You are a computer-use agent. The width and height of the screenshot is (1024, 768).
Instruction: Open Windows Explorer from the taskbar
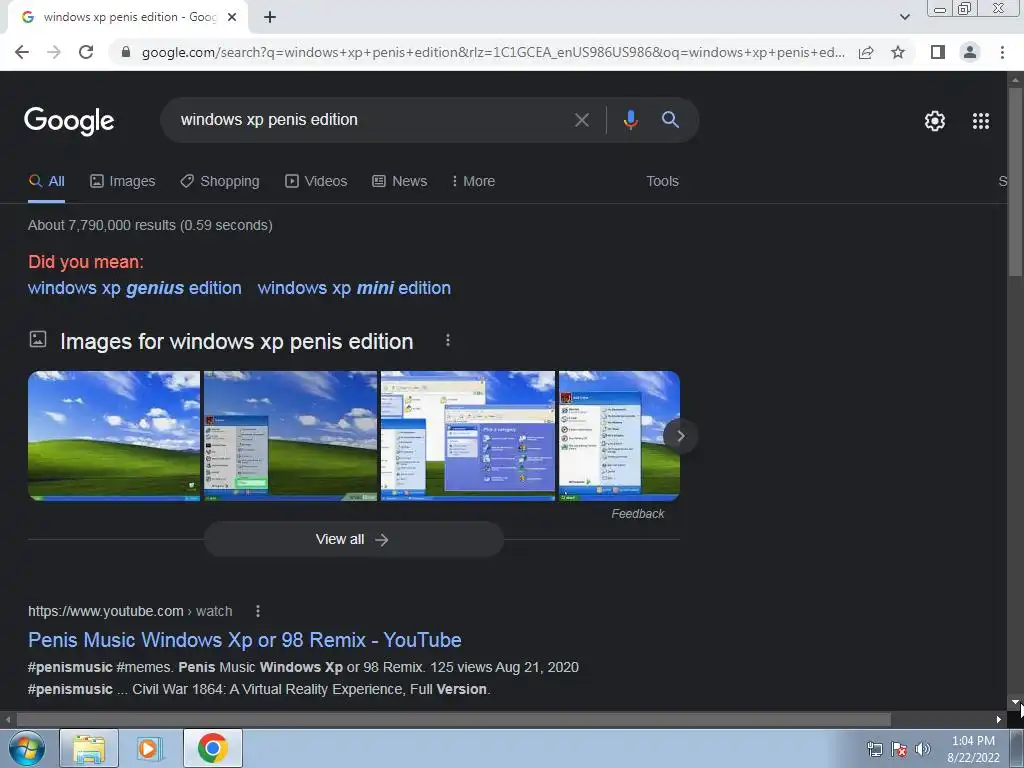click(x=89, y=748)
